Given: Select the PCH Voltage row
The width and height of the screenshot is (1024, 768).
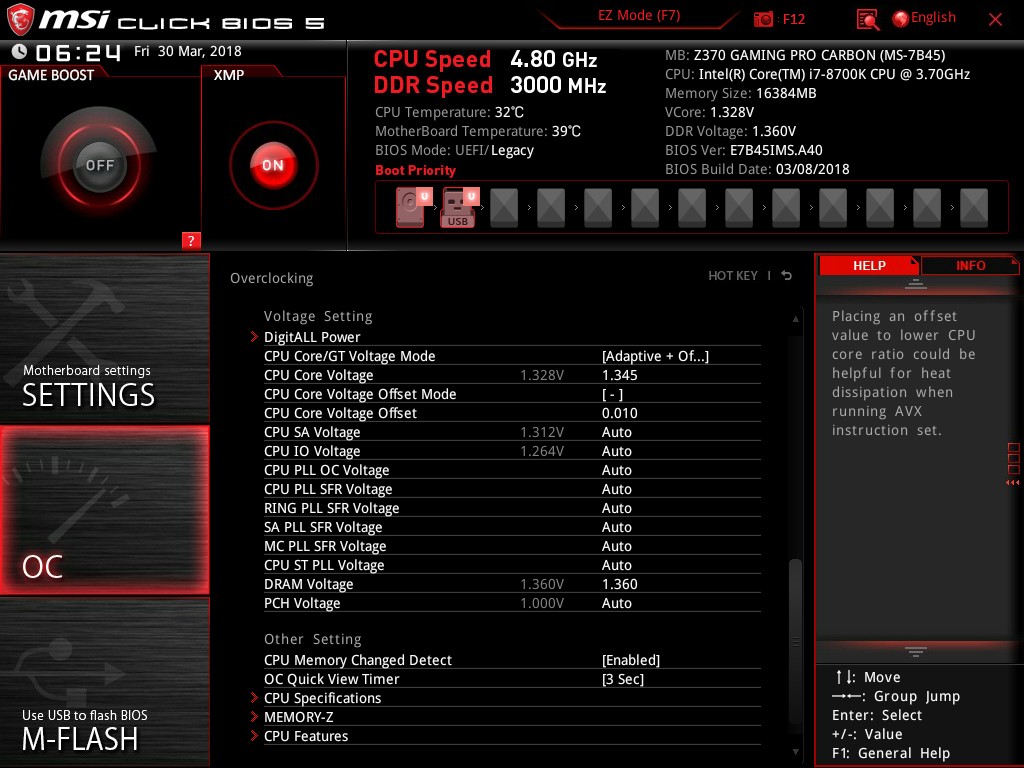Looking at the screenshot, I should [512, 603].
